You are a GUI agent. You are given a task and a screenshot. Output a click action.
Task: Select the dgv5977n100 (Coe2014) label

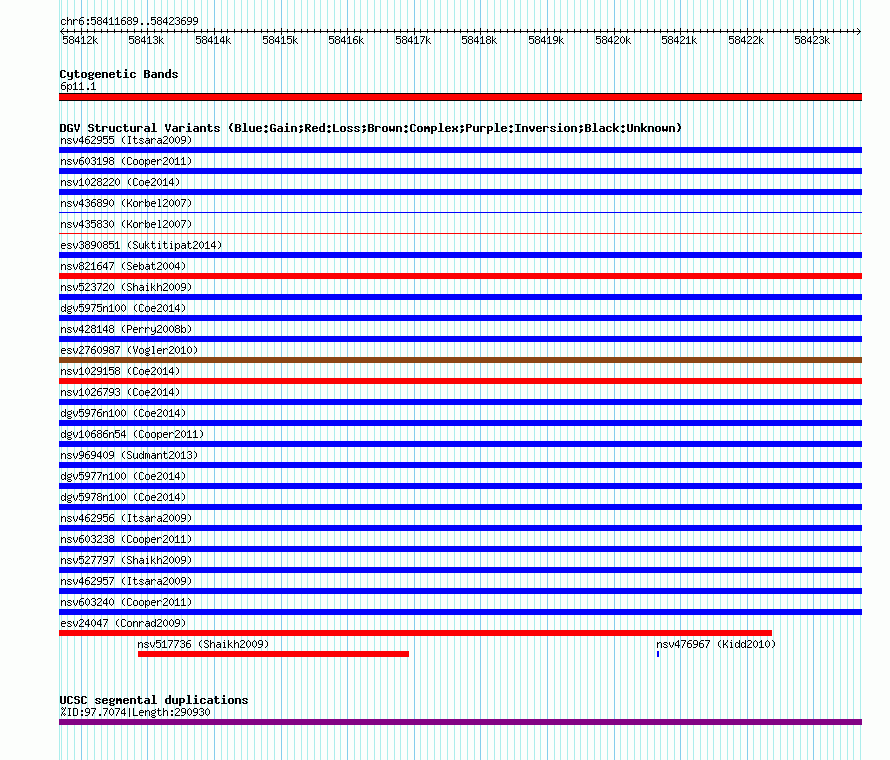(x=123, y=476)
